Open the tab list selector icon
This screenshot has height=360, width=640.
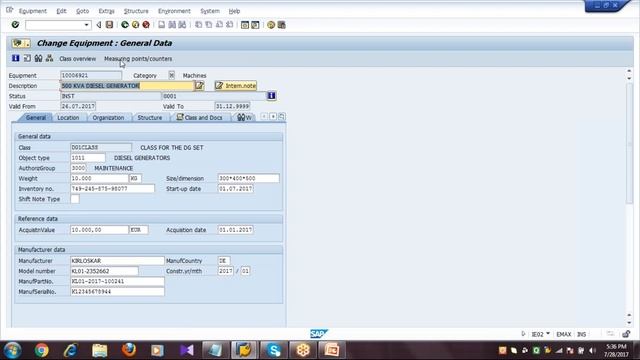click(x=282, y=117)
